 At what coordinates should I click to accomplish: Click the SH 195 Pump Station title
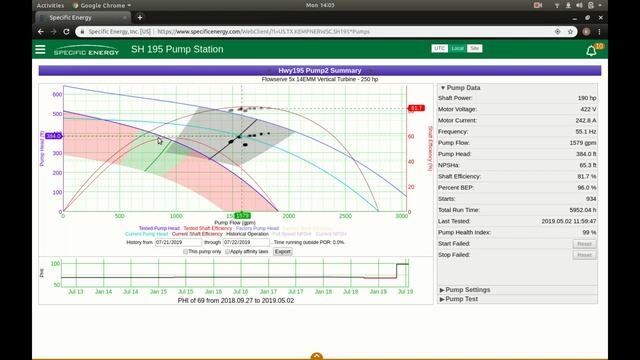pyautogui.click(x=177, y=49)
